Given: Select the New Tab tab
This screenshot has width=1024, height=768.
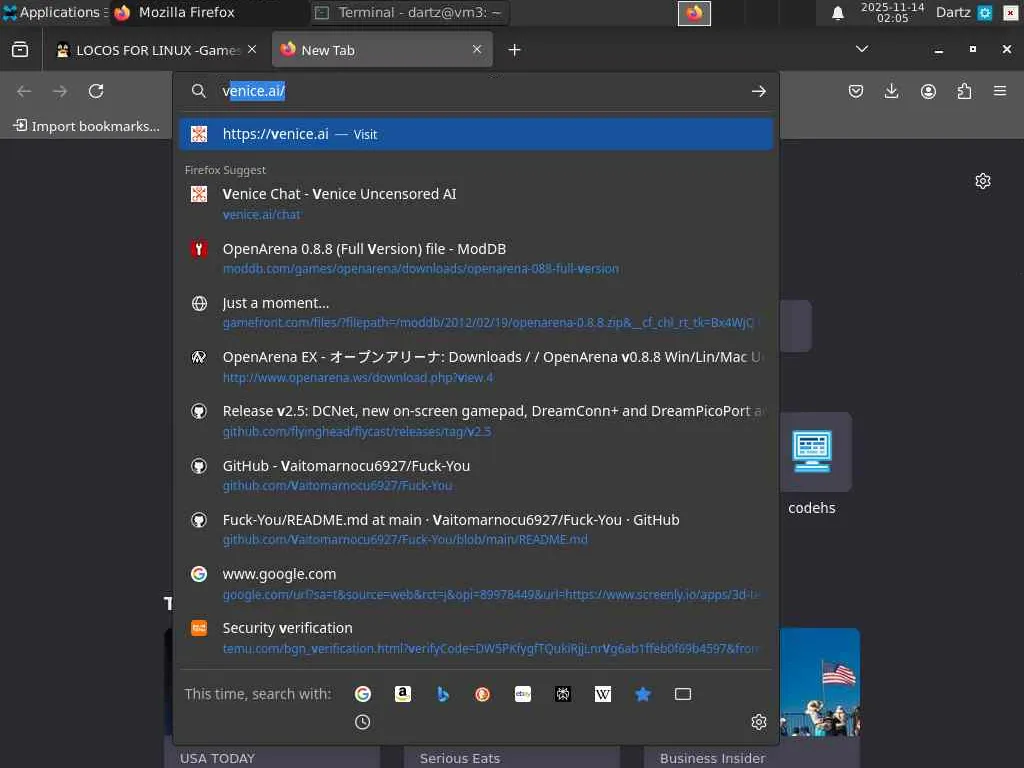Looking at the screenshot, I should 382,50.
